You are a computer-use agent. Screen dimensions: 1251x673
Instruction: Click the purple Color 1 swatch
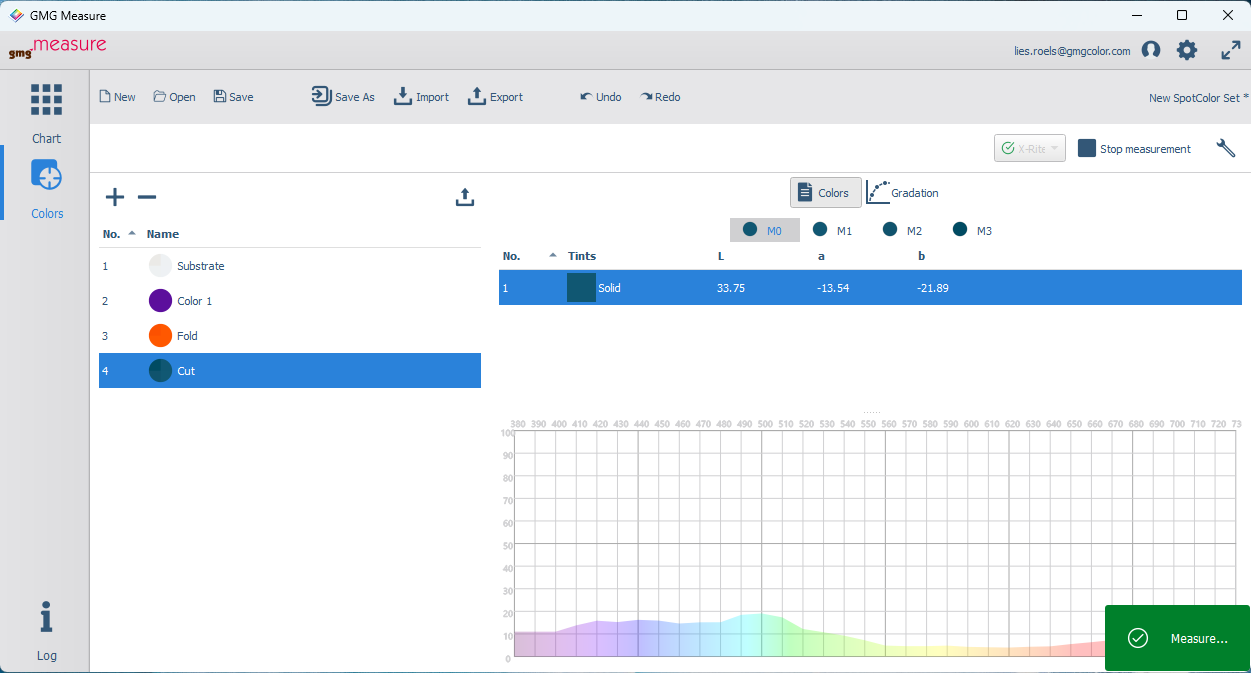click(160, 301)
